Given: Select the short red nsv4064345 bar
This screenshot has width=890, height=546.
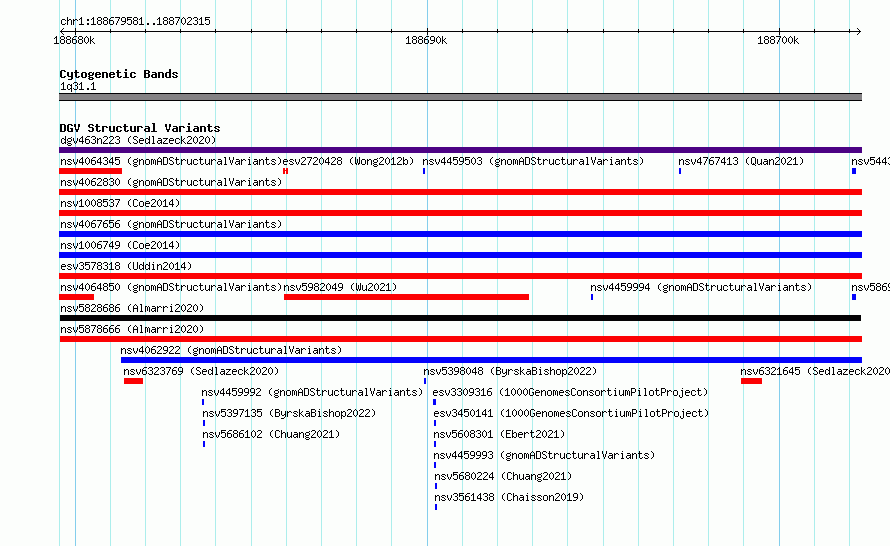Looking at the screenshot, I should [90, 171].
